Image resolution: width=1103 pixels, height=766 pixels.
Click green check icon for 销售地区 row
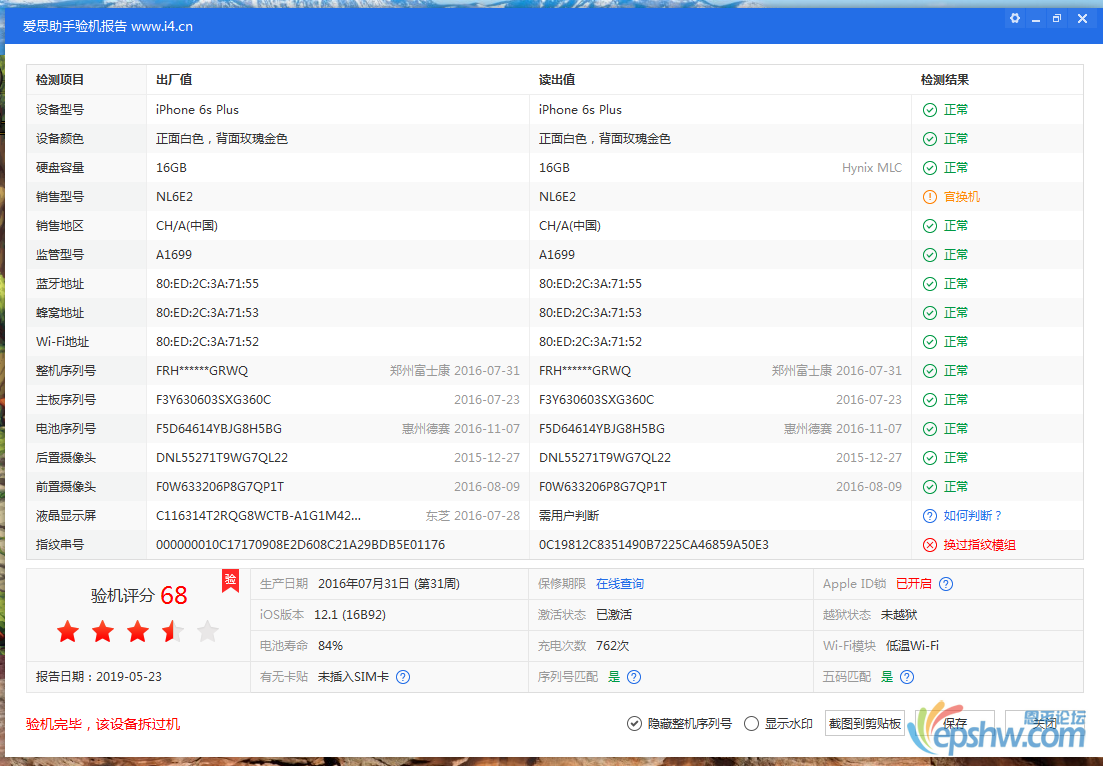pyautogui.click(x=930, y=226)
